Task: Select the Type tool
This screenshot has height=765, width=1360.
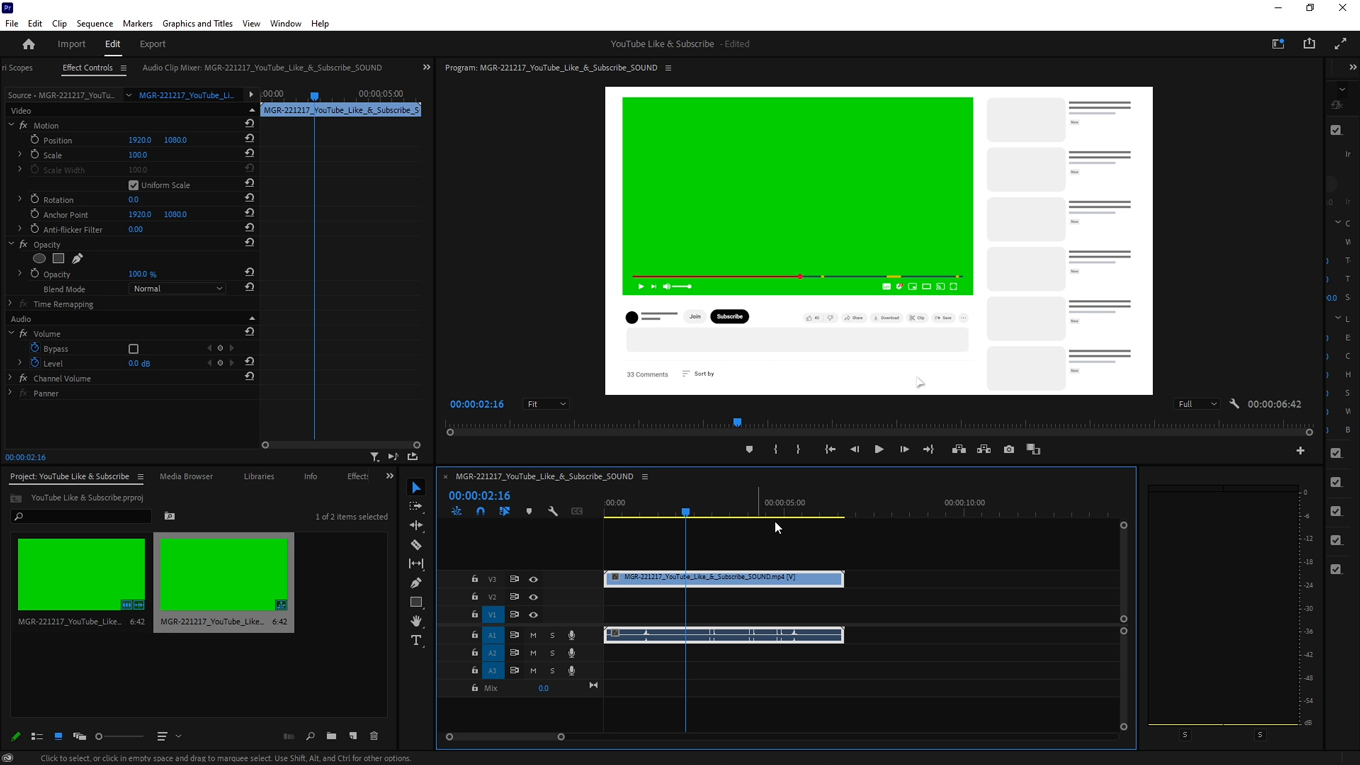Action: point(416,640)
